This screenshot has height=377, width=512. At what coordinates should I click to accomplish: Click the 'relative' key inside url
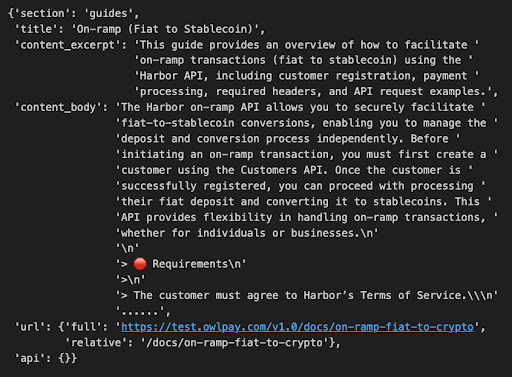(96, 343)
